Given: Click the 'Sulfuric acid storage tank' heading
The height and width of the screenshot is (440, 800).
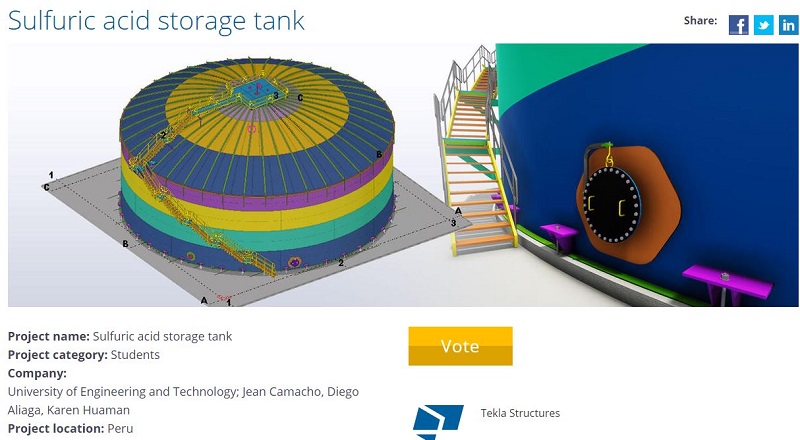Looking at the screenshot, I should pos(157,20).
